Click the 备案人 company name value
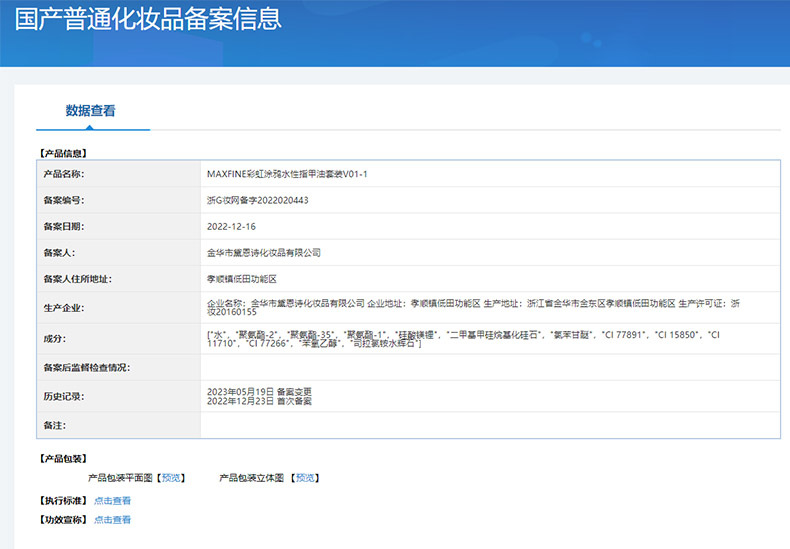 [x=263, y=253]
